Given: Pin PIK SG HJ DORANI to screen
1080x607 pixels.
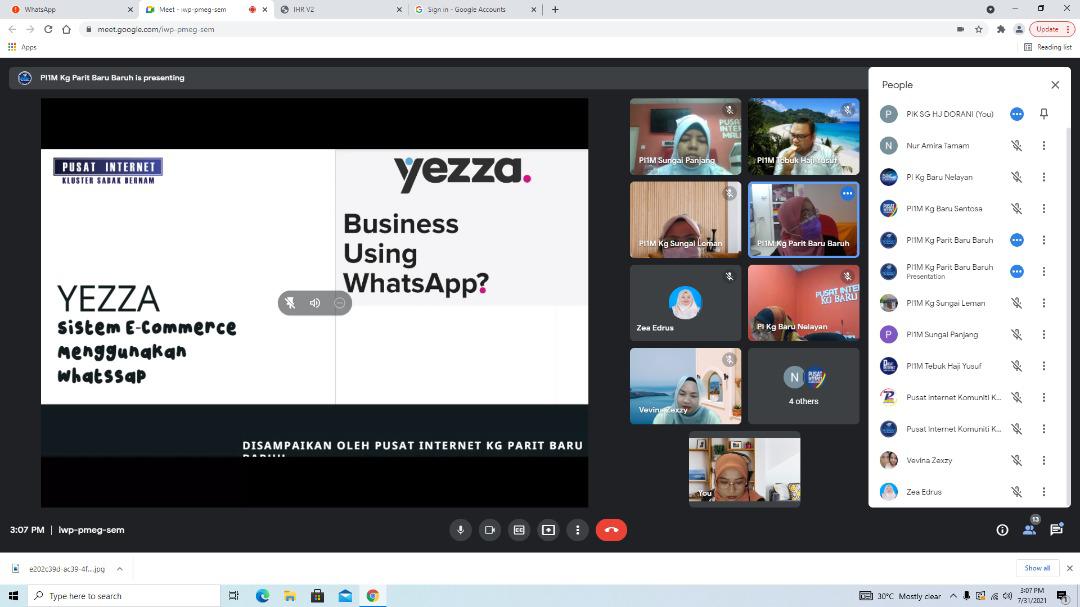Looking at the screenshot, I should (x=1044, y=114).
